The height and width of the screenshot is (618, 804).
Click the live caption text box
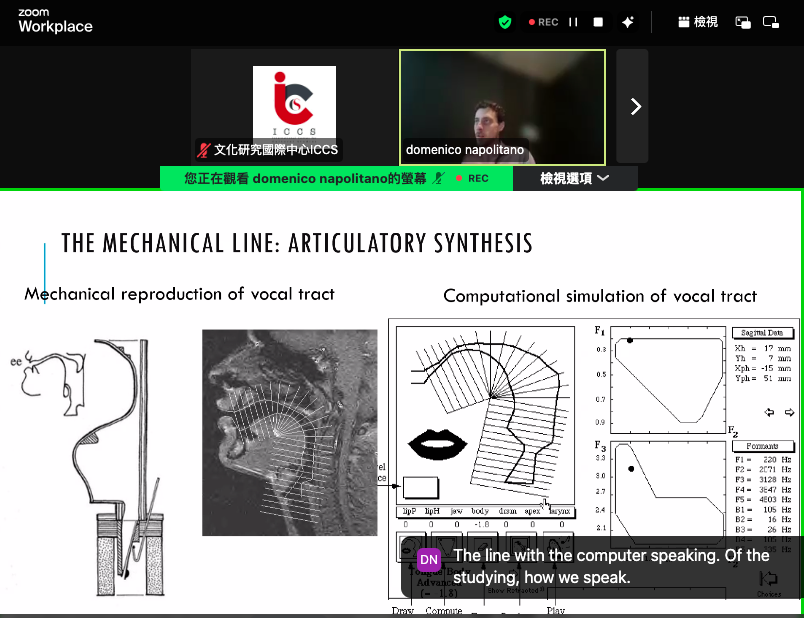click(x=602, y=567)
